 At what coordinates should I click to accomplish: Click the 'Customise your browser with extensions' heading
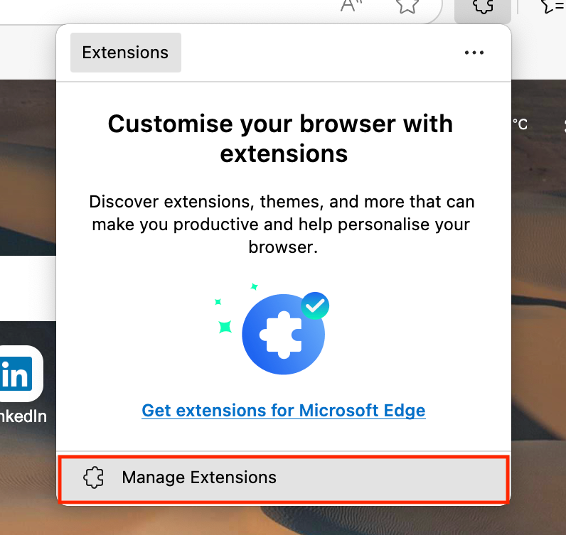click(281, 139)
